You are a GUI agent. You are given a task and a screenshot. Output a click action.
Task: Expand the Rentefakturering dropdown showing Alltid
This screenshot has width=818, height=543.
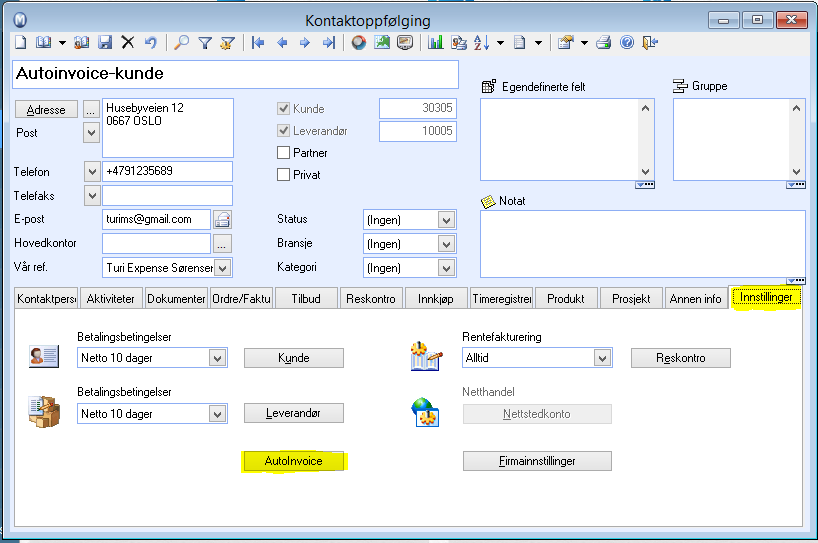point(602,358)
